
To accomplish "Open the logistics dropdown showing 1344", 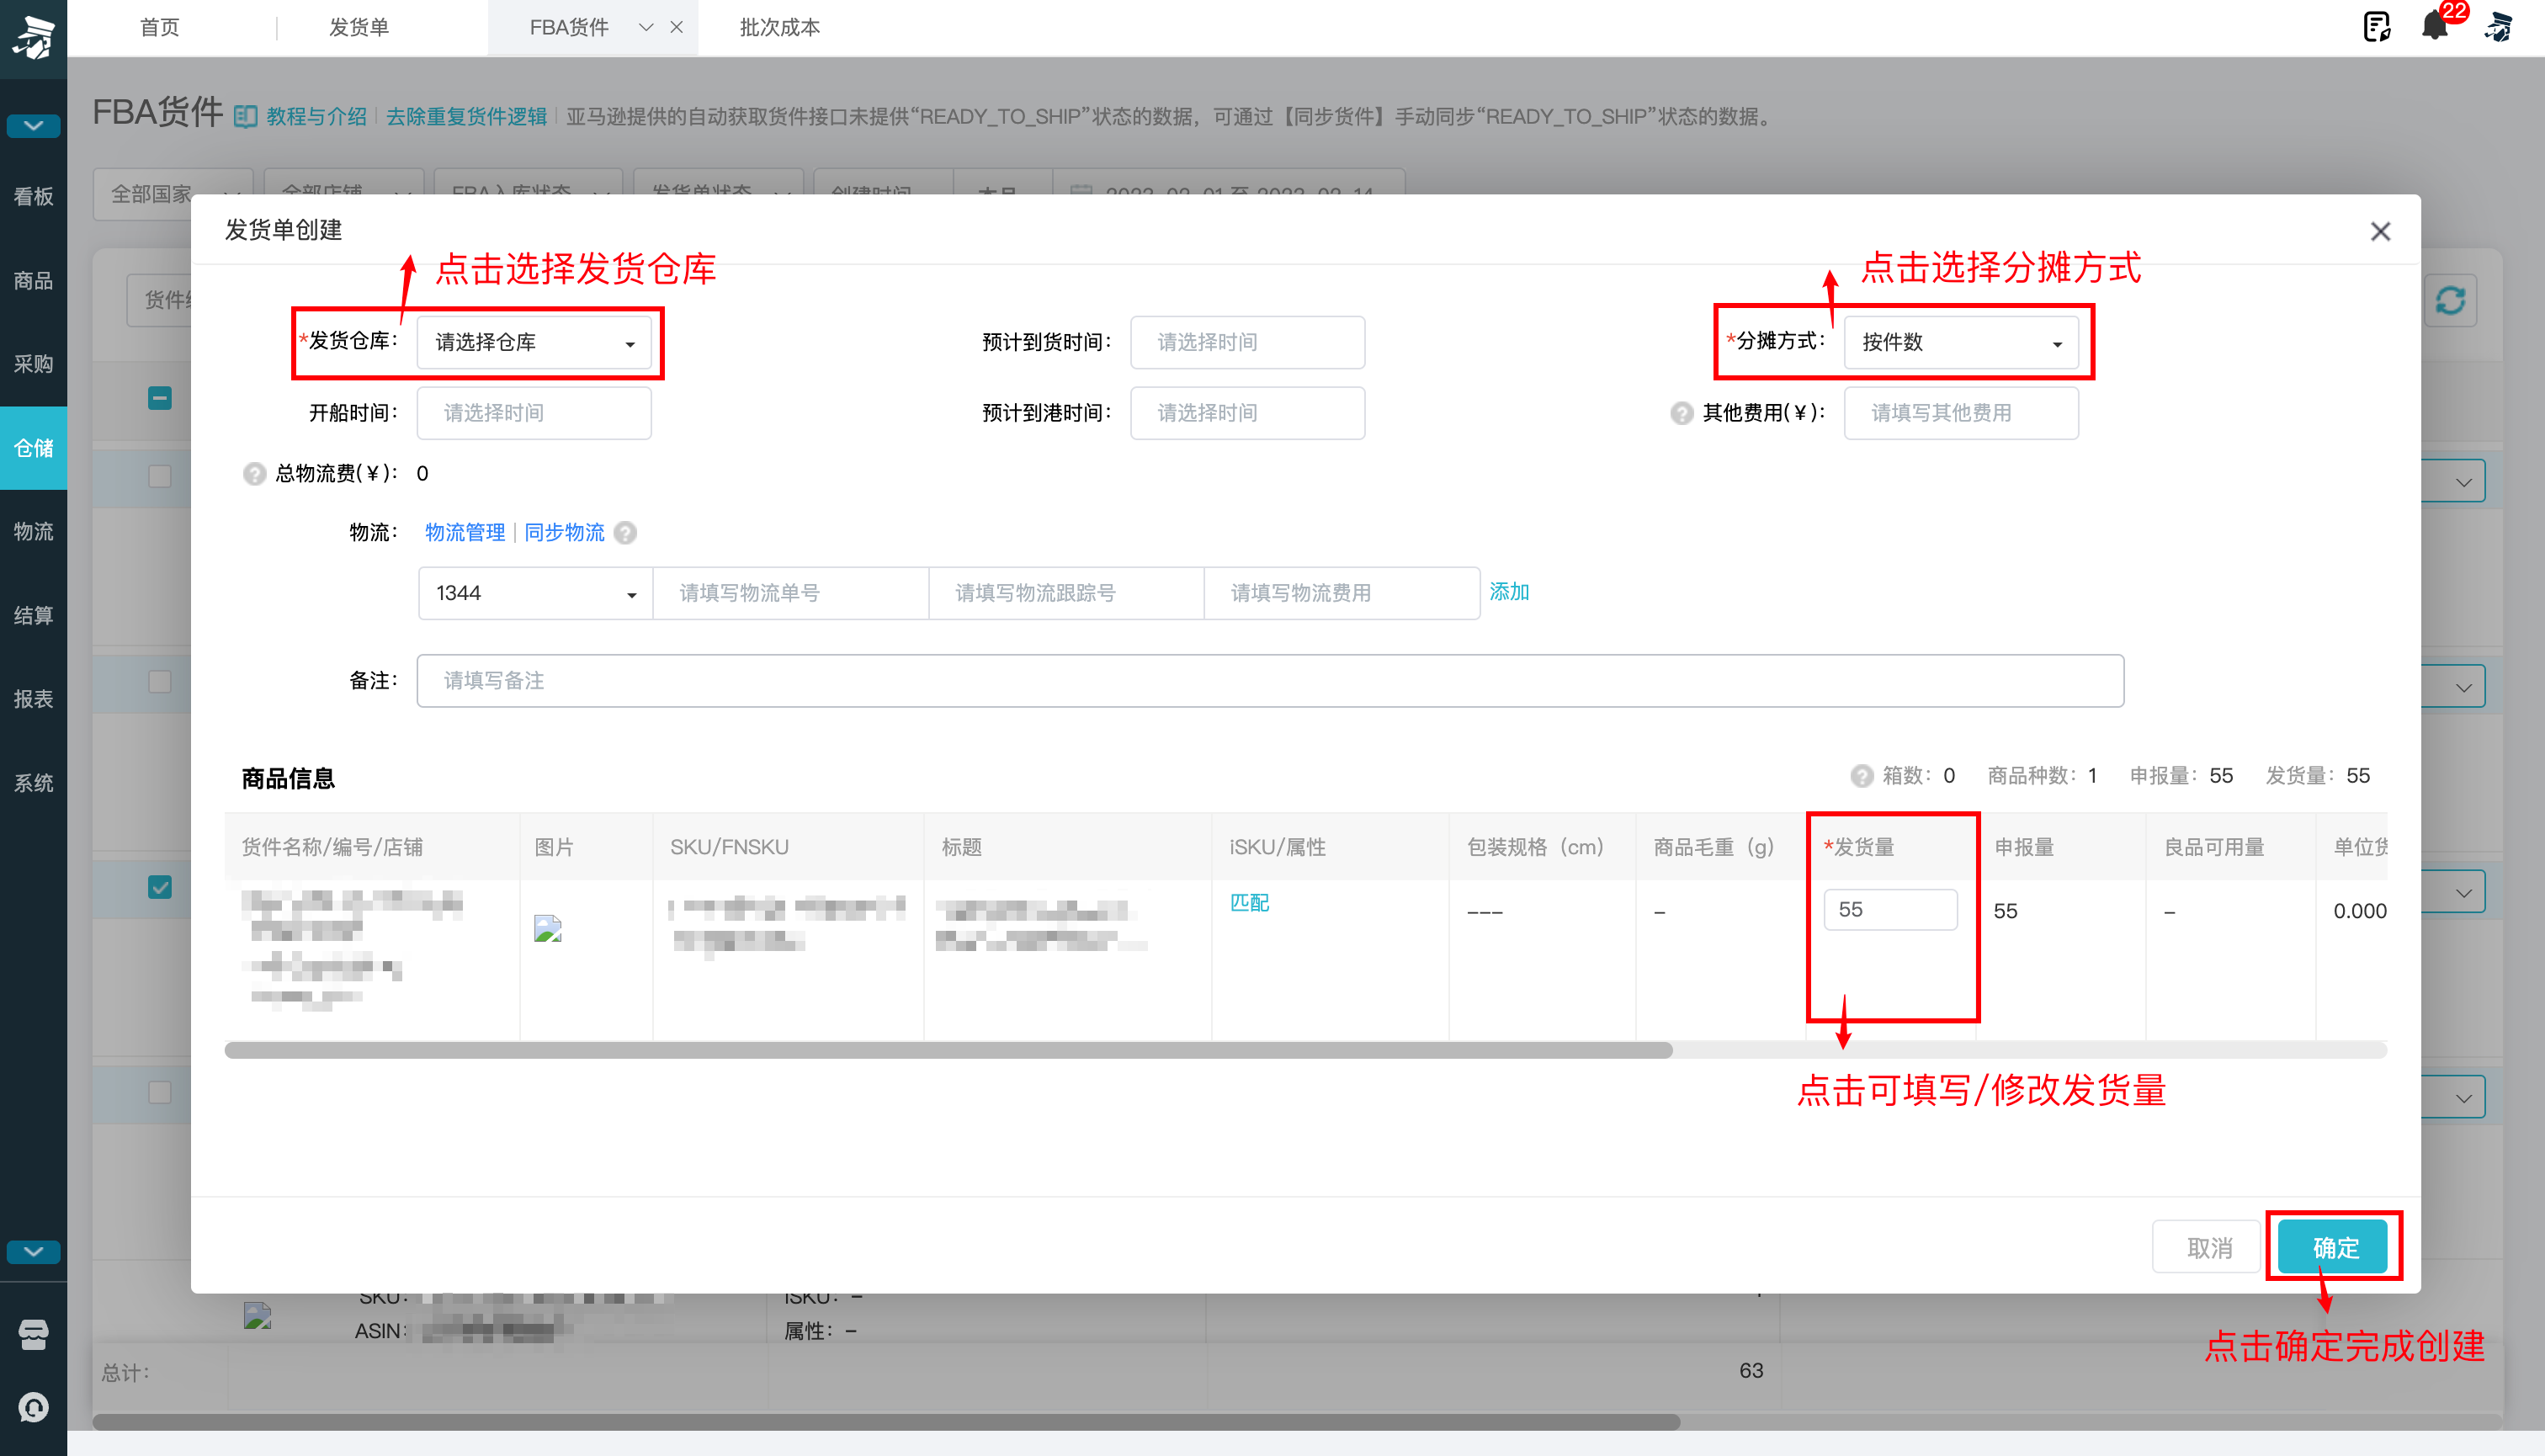I will [x=535, y=593].
